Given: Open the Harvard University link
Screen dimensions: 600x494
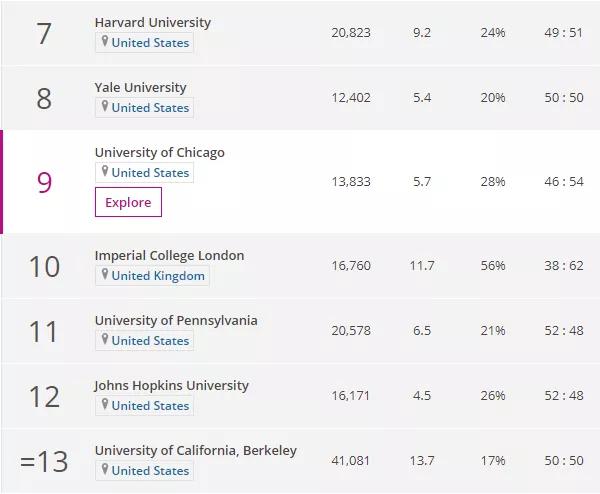Looking at the screenshot, I should click(153, 23).
